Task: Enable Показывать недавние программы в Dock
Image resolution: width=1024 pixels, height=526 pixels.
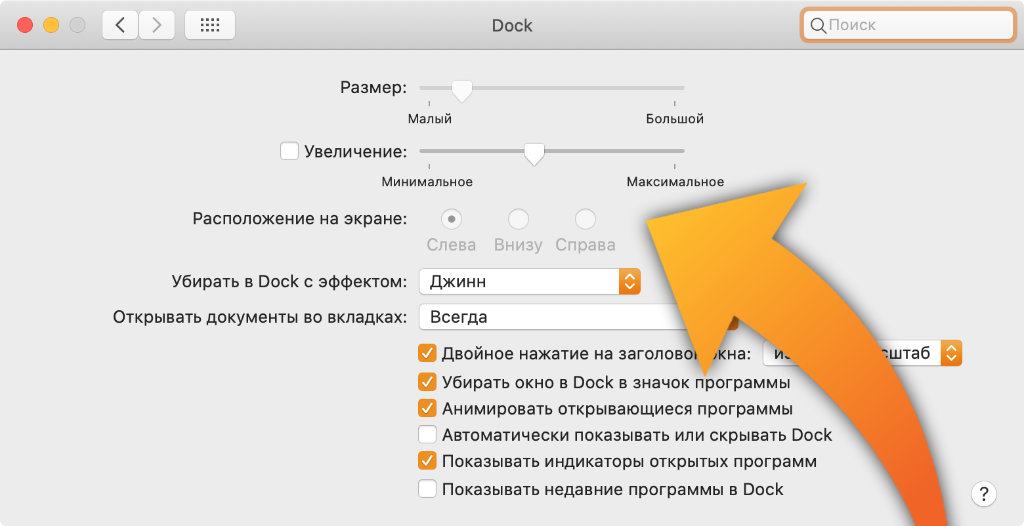Action: tap(427, 489)
